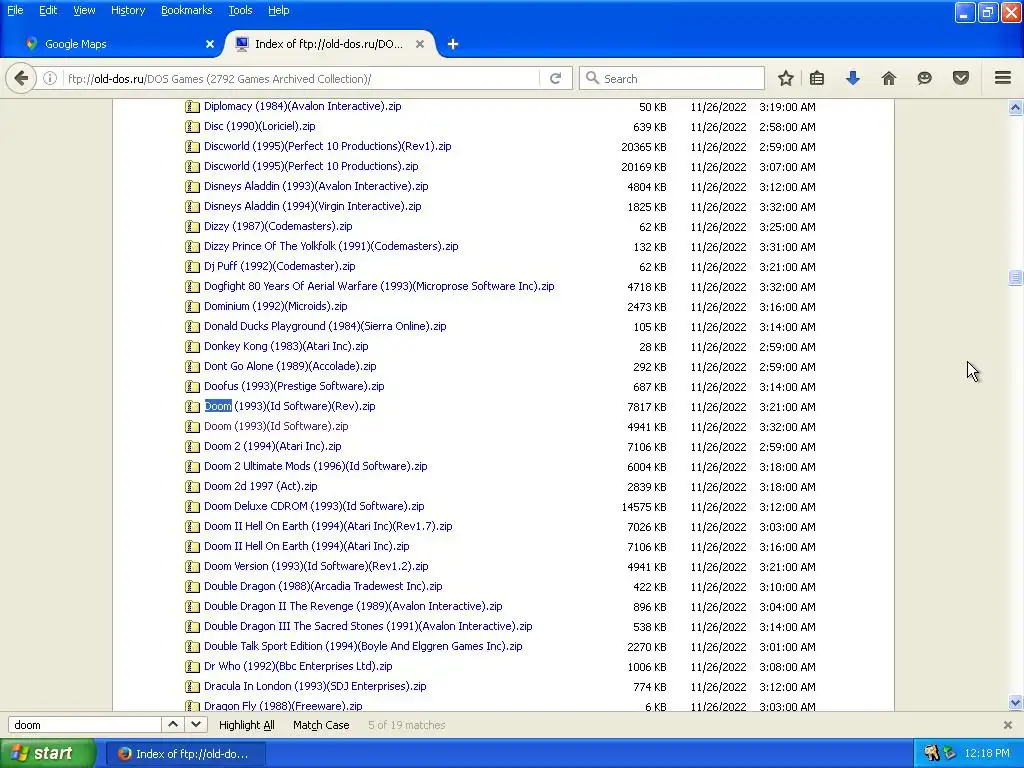Open the Downloads arrow icon
Image resolution: width=1024 pixels, height=768 pixels.
point(853,78)
